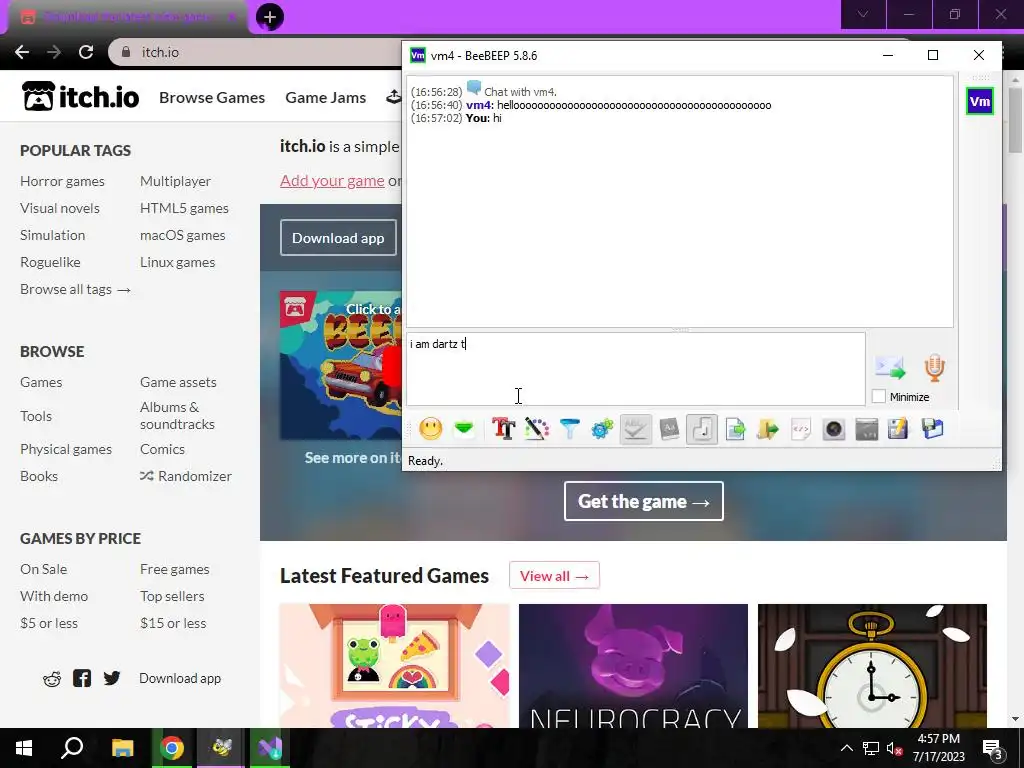Open the notifications action center
Viewport: 1024px width, 768px height.
993,749
